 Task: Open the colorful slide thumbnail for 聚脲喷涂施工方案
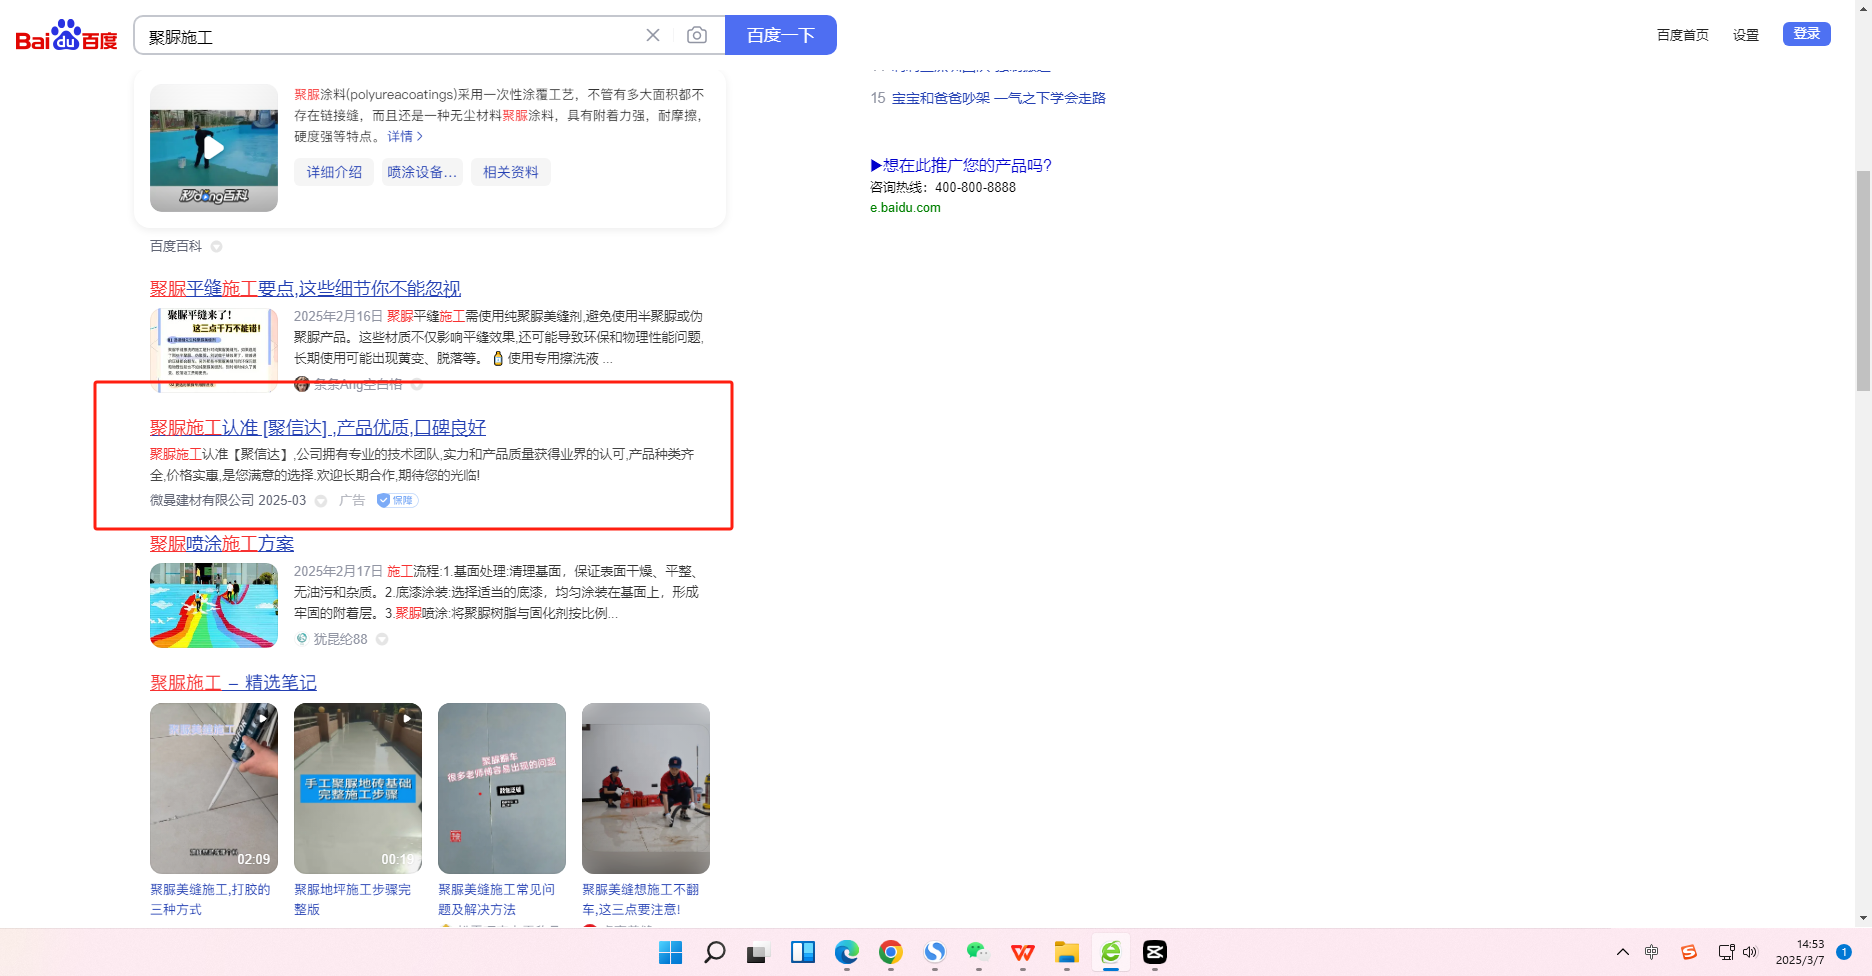(x=214, y=605)
